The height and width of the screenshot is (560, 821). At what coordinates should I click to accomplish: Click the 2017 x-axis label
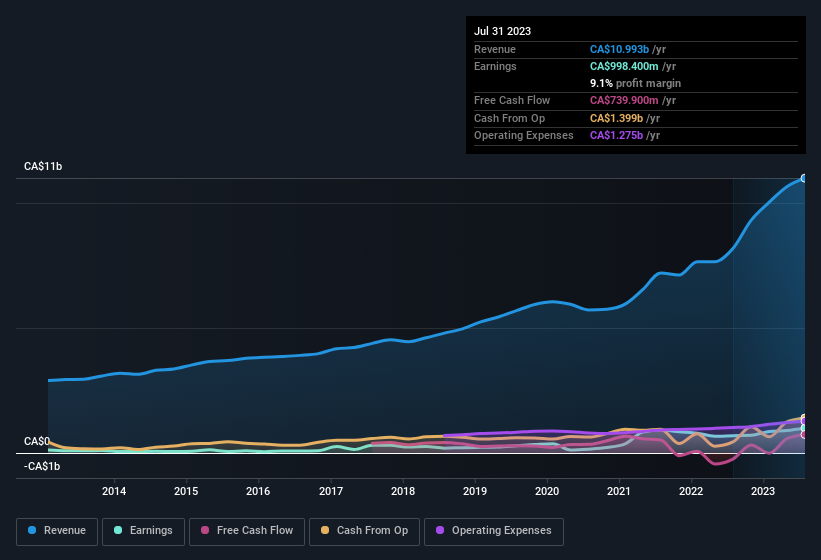(x=331, y=491)
